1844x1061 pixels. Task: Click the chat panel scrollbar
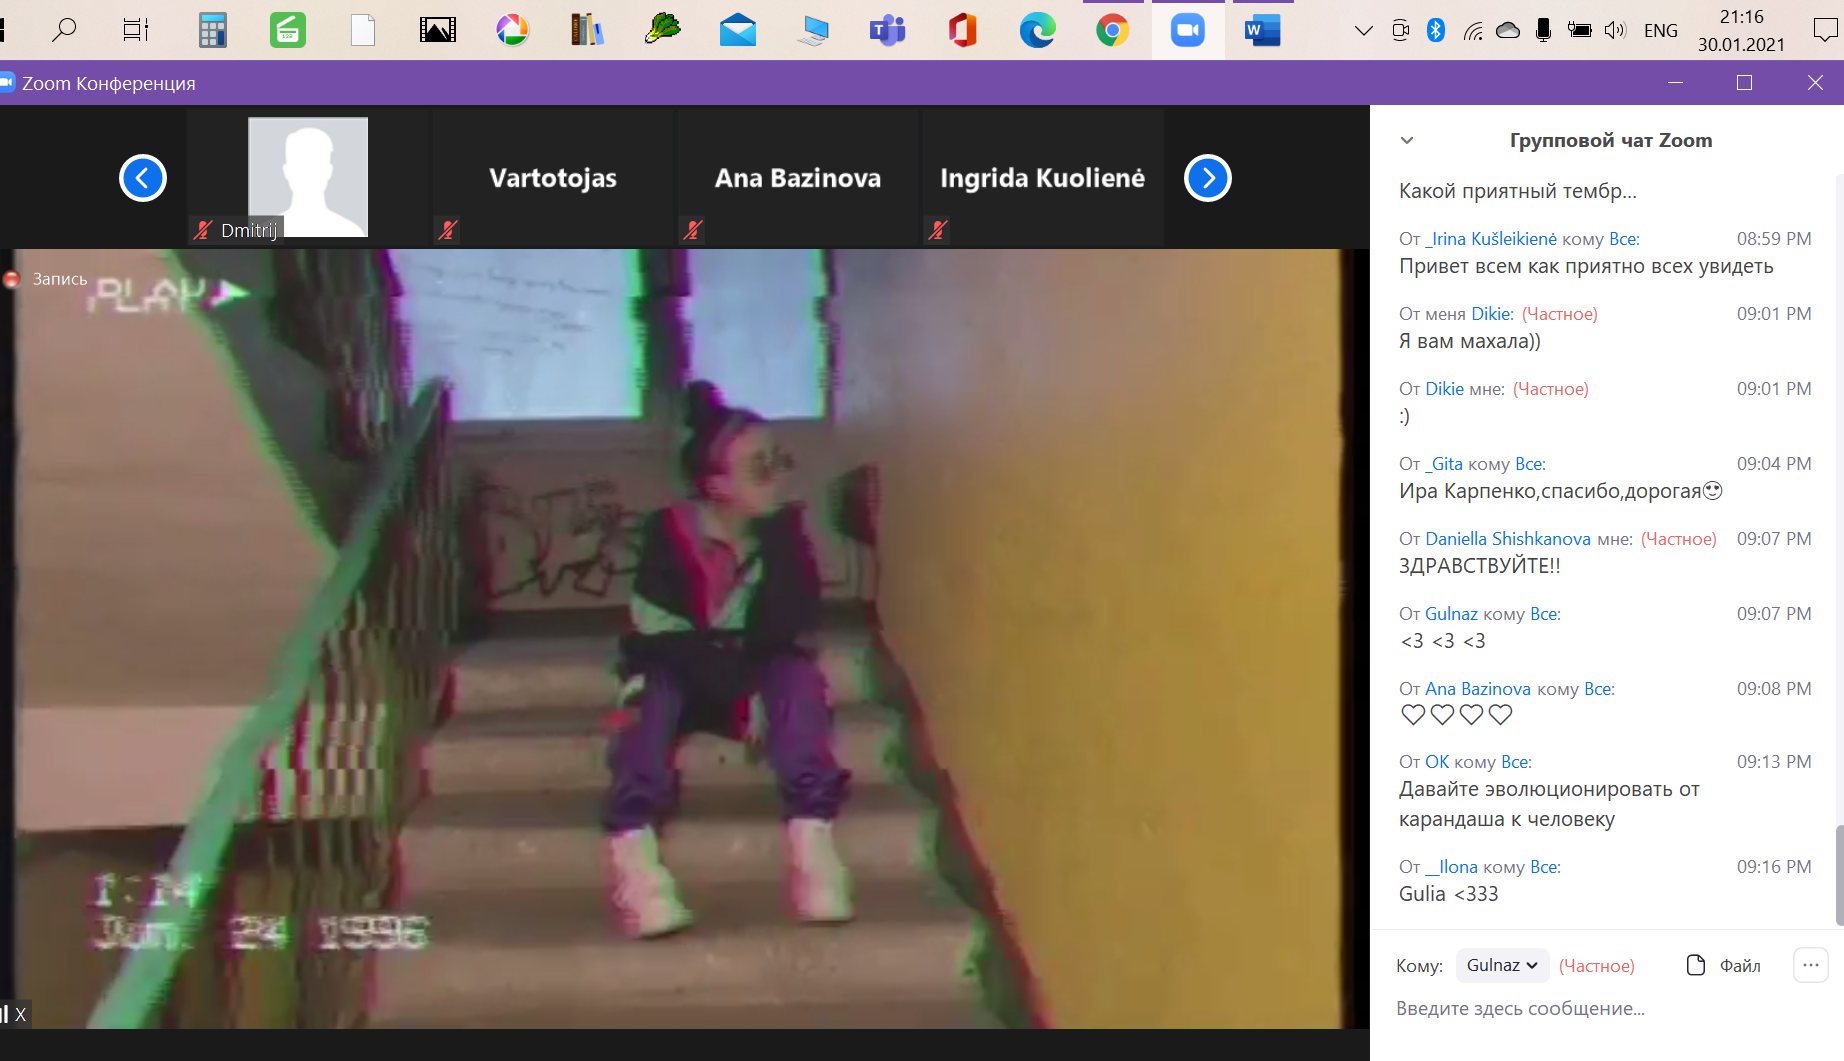click(1838, 875)
